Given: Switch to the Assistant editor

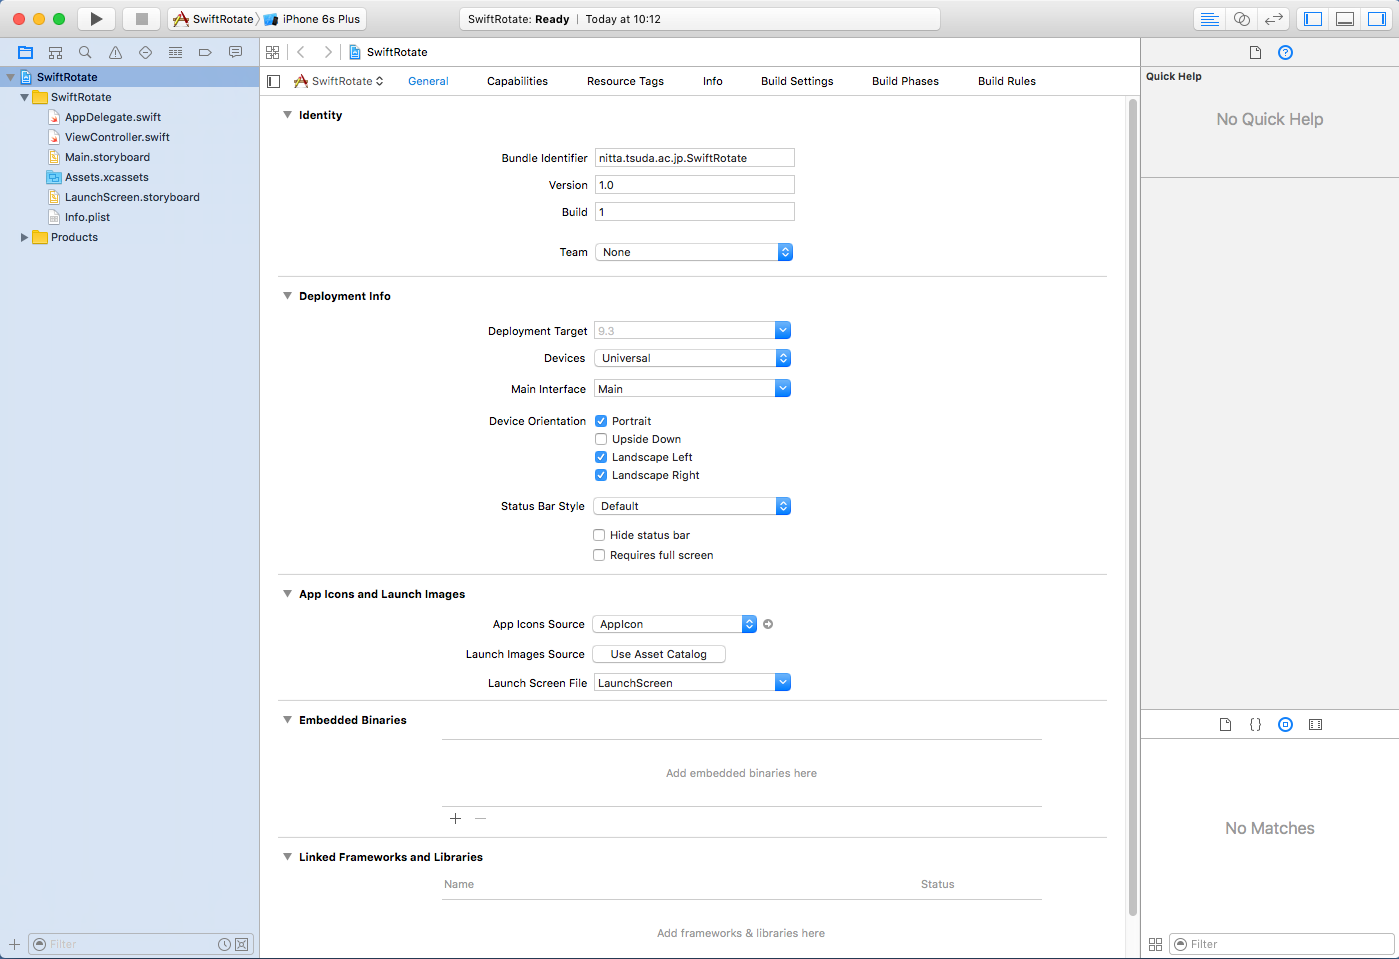Looking at the screenshot, I should pyautogui.click(x=1241, y=19).
